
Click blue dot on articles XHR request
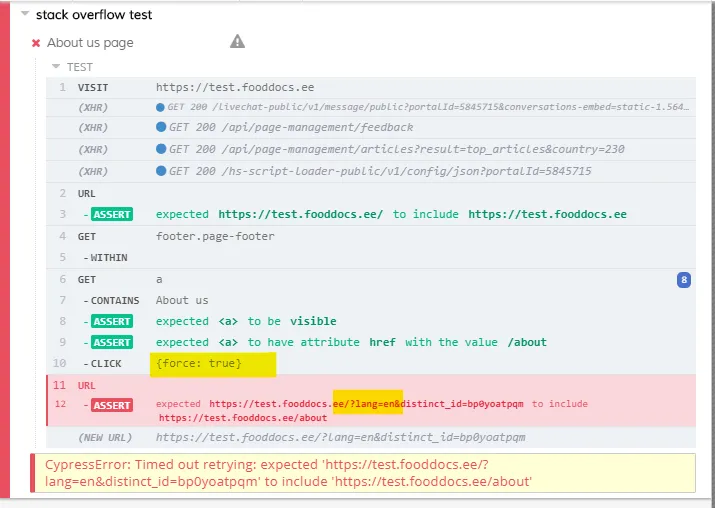pos(160,149)
